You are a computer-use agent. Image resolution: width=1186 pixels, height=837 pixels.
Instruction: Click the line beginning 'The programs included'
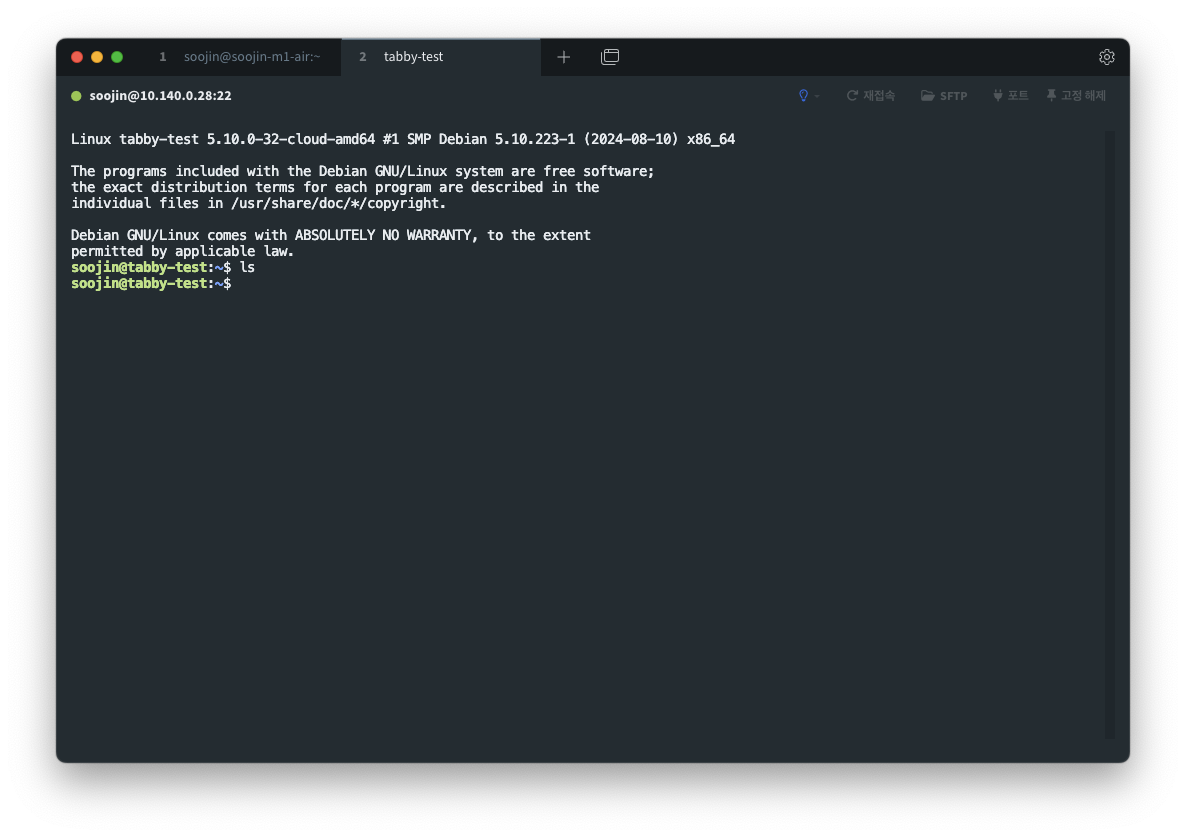point(362,172)
